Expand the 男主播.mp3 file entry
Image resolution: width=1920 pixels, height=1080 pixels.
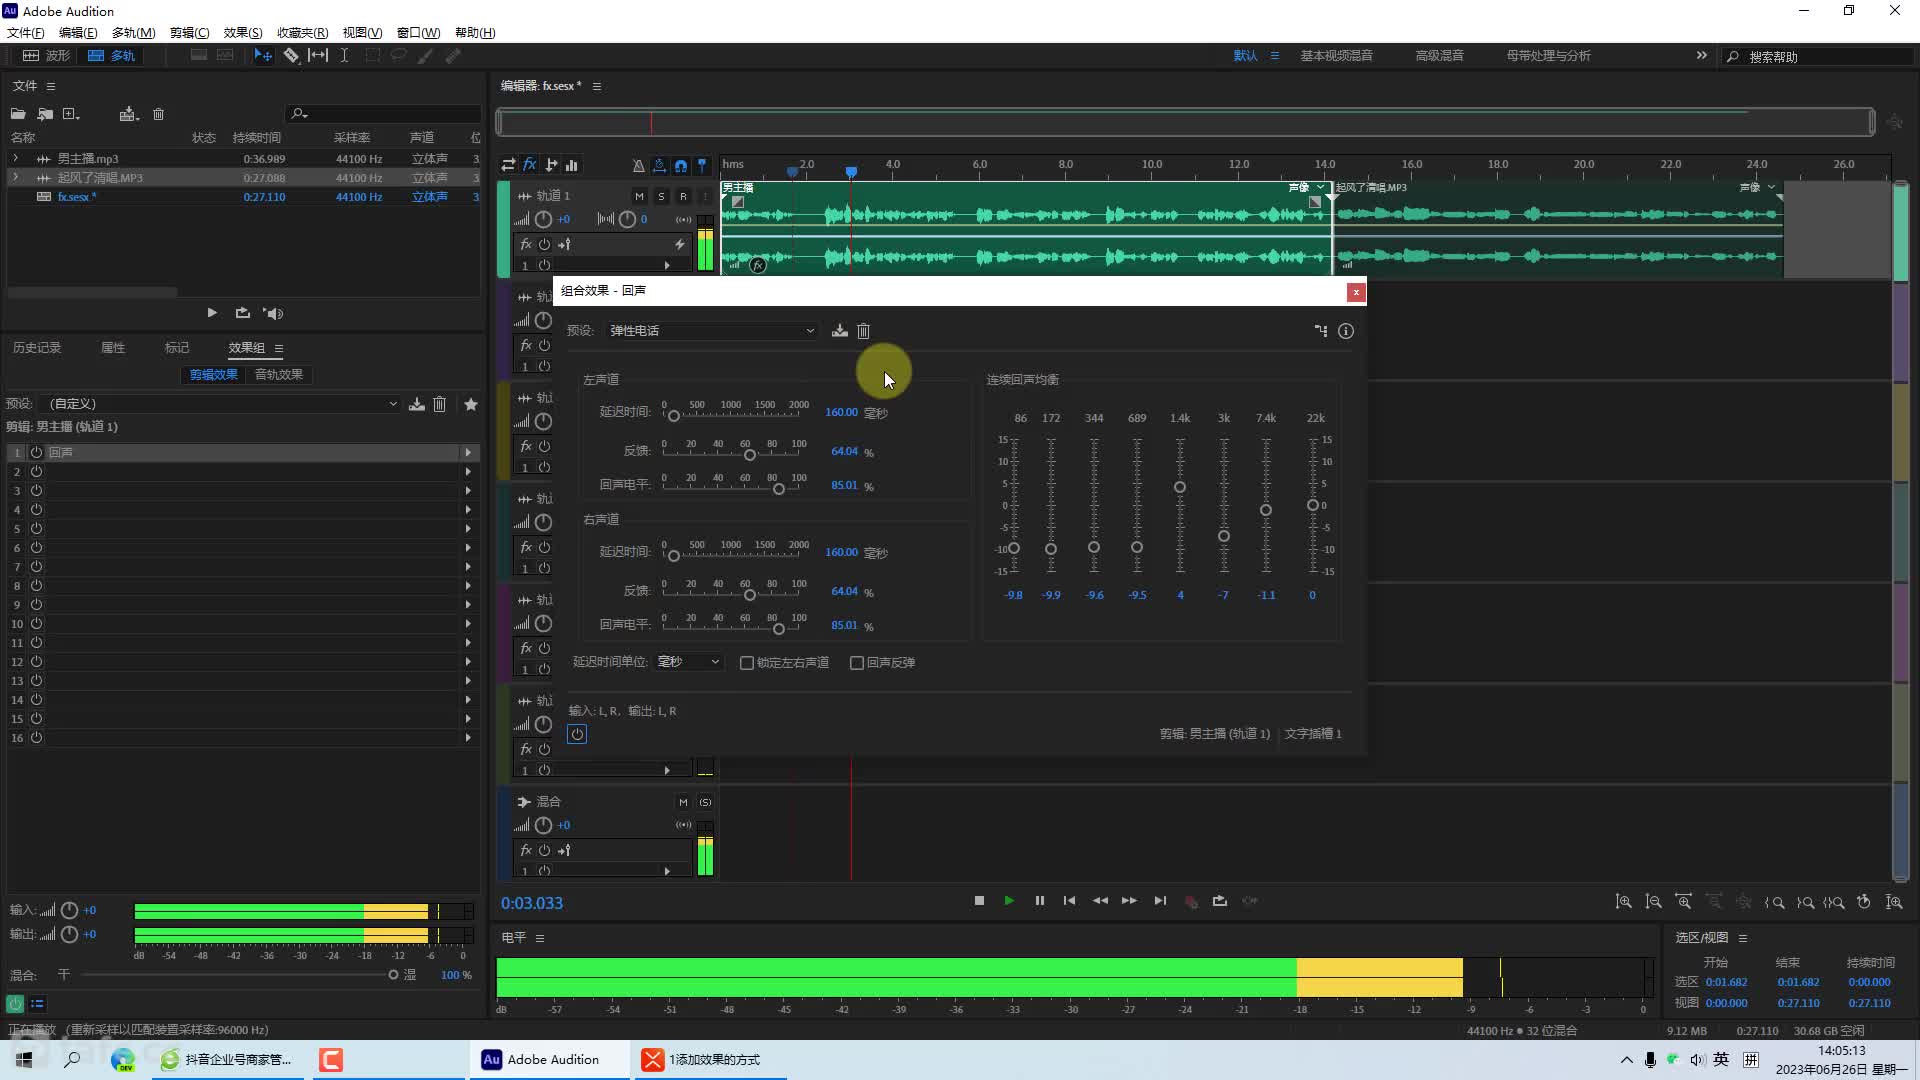click(15, 159)
